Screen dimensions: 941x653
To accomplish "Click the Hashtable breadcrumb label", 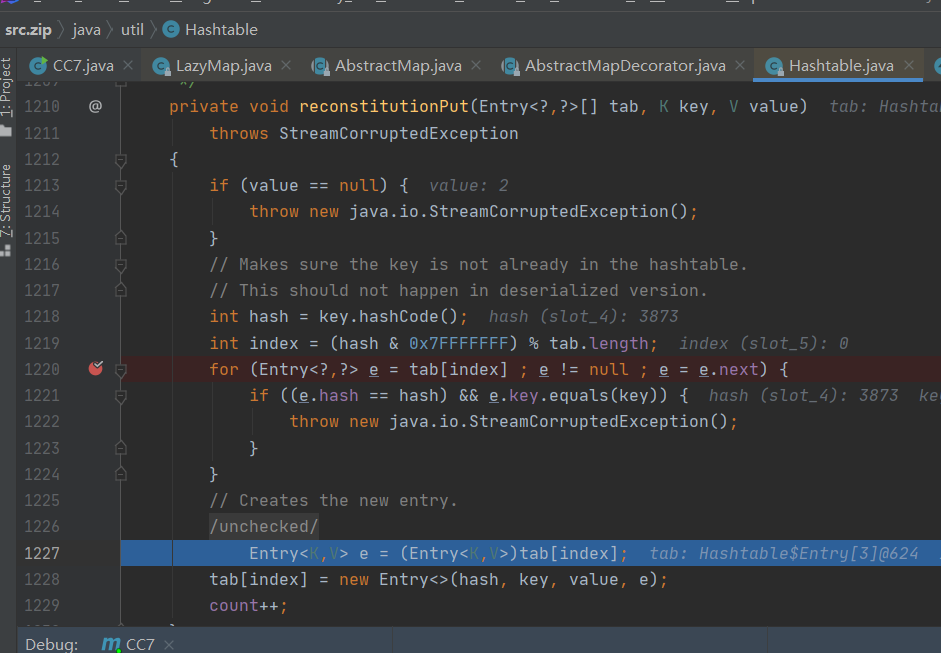I will (x=221, y=29).
